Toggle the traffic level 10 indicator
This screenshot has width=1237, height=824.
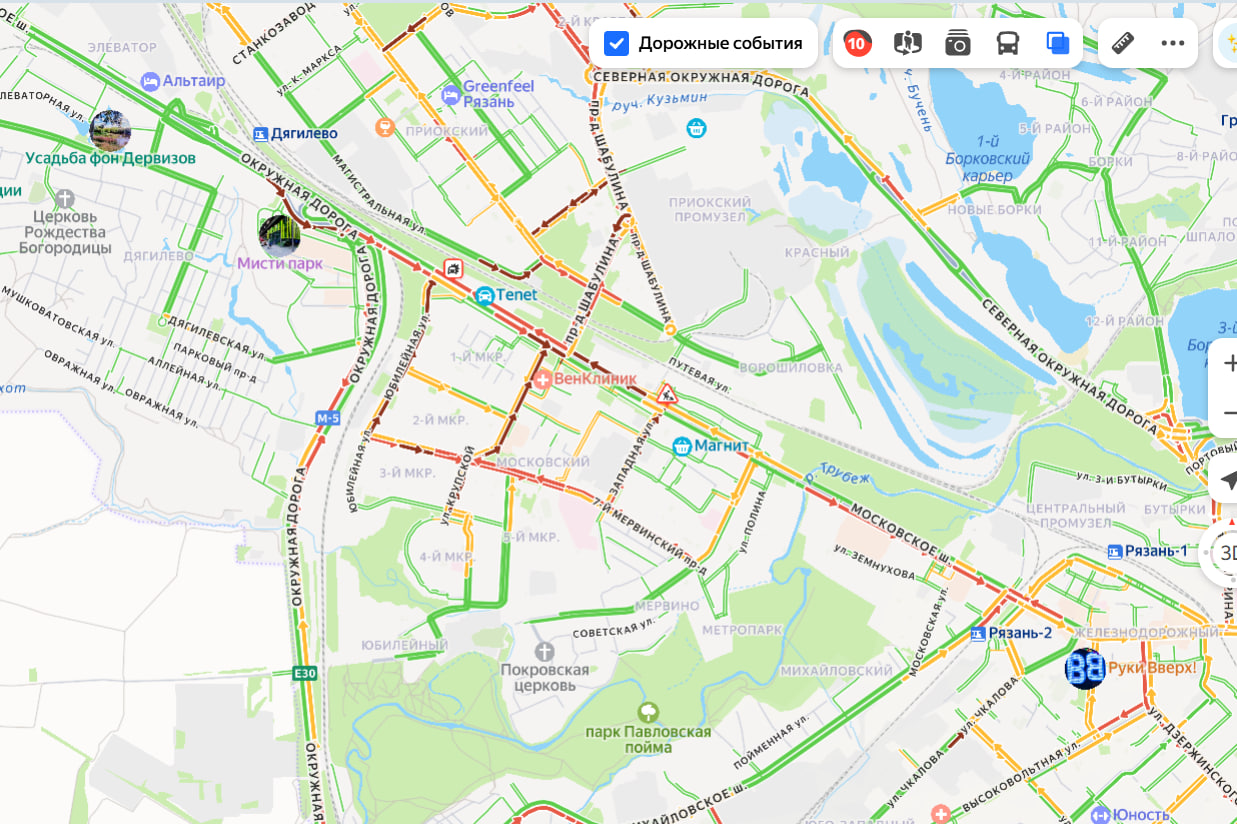click(x=857, y=43)
